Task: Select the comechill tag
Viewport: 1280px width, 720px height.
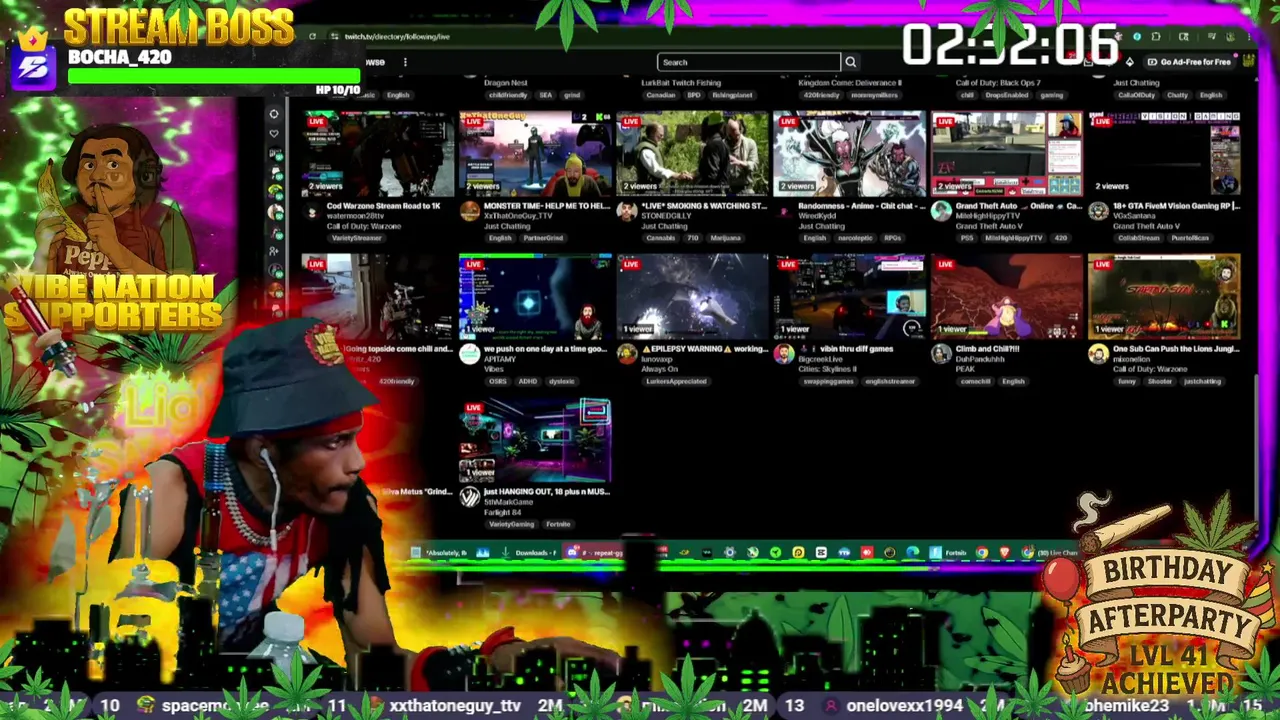Action: point(975,381)
